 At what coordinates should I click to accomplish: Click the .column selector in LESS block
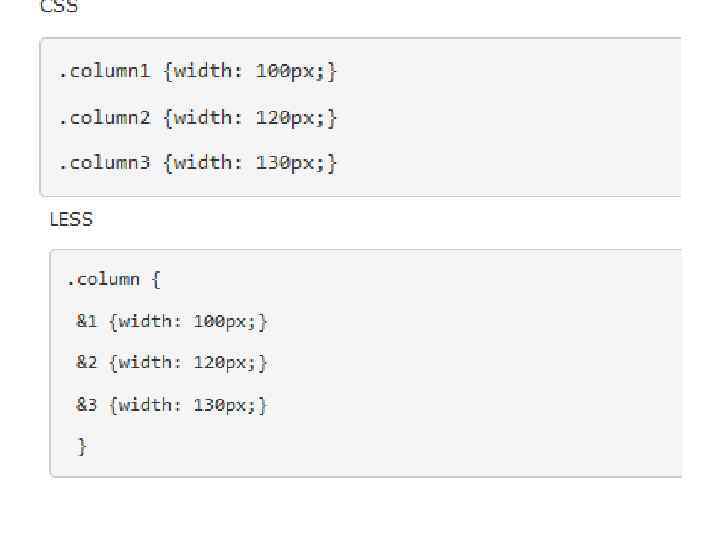click(x=103, y=280)
